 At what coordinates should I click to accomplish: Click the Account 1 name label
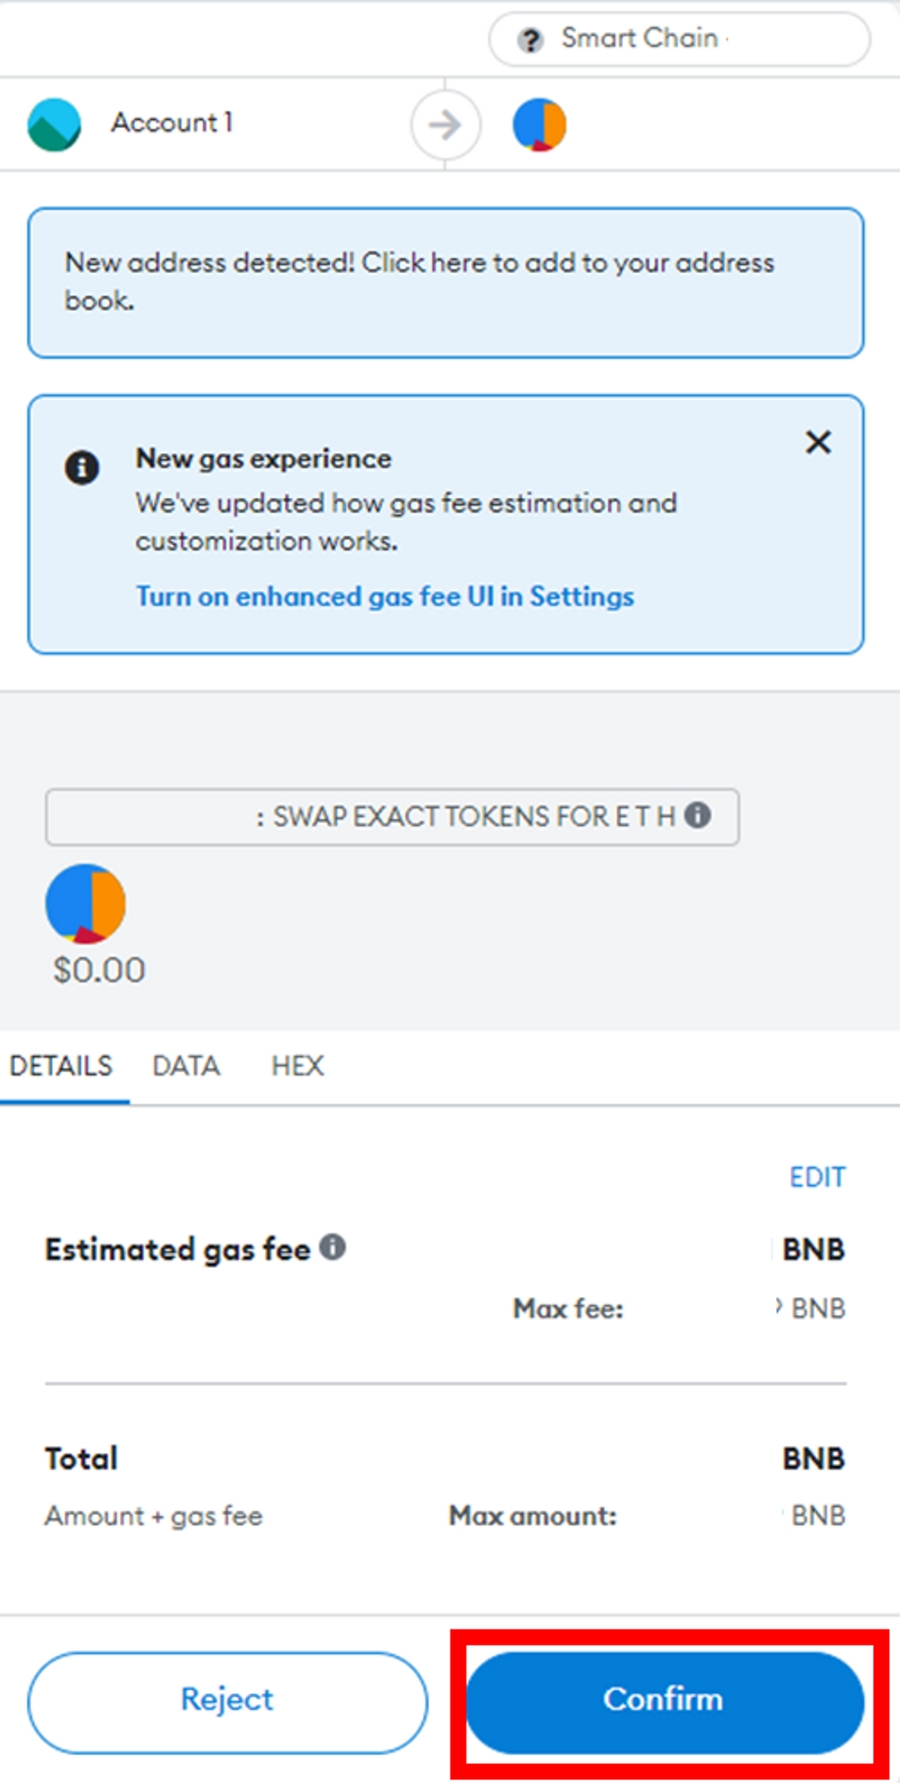[172, 123]
